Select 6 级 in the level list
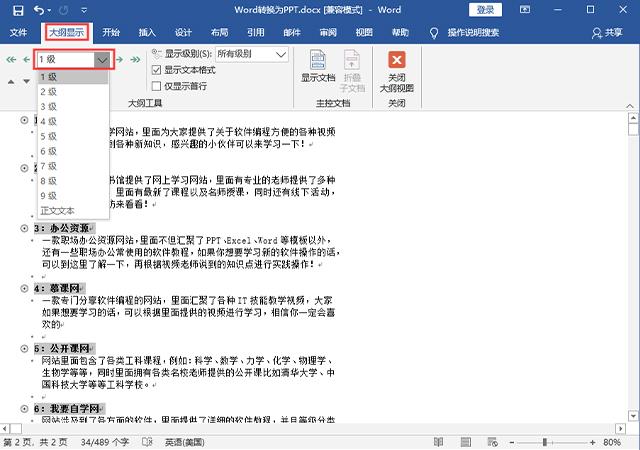Screen dimensions: 640x450 click(x=73, y=151)
